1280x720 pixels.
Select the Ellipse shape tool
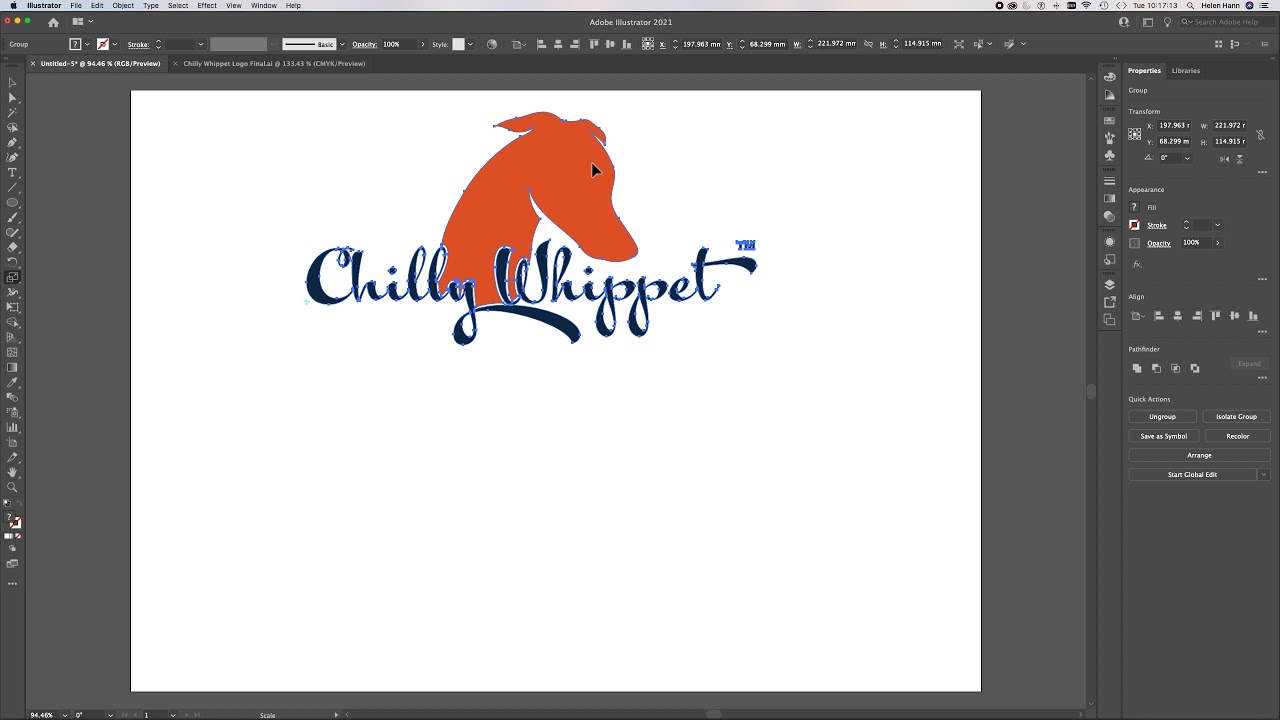[12, 202]
